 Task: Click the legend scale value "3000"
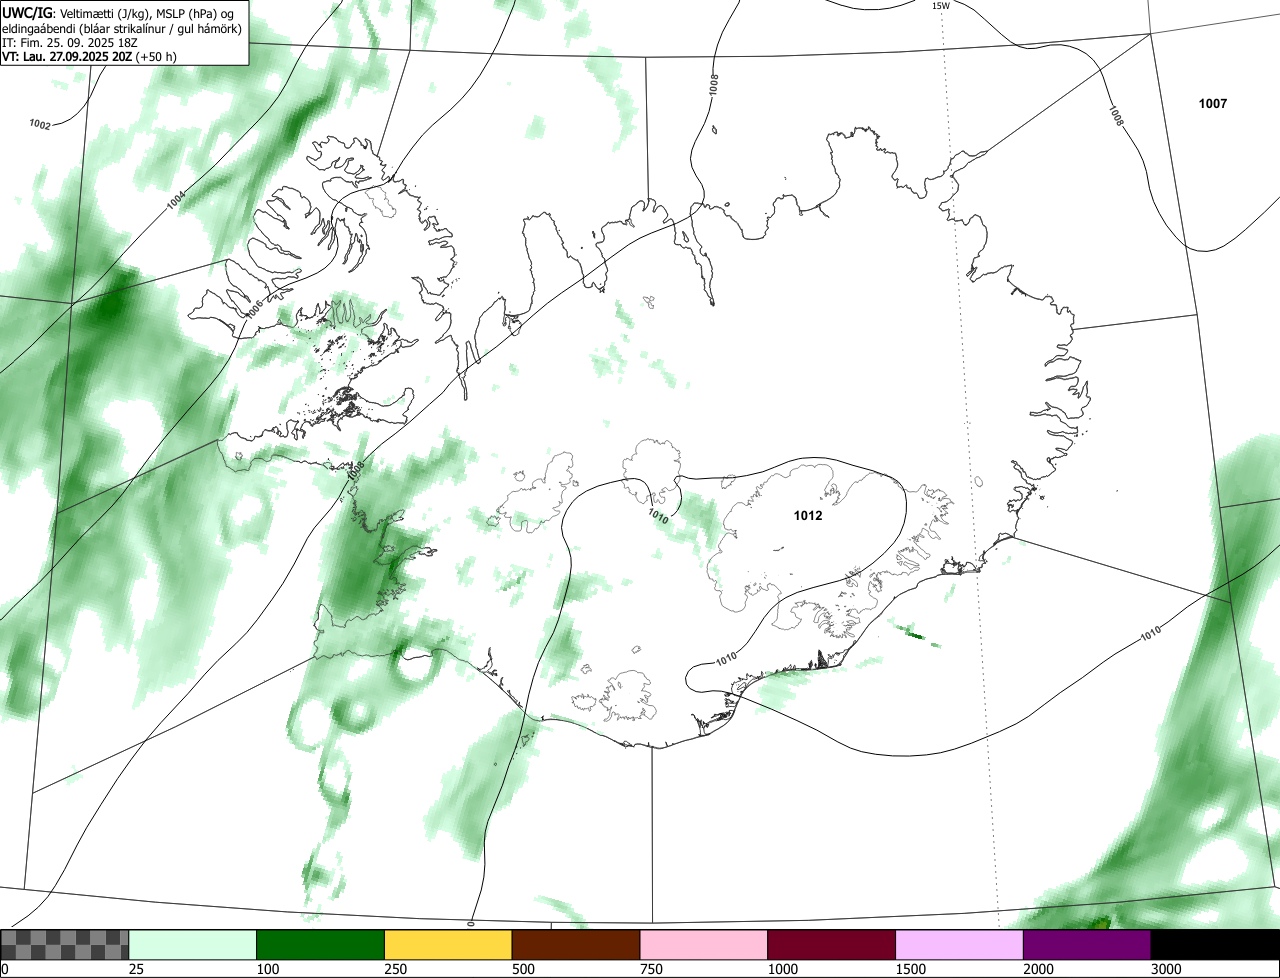point(1167,969)
